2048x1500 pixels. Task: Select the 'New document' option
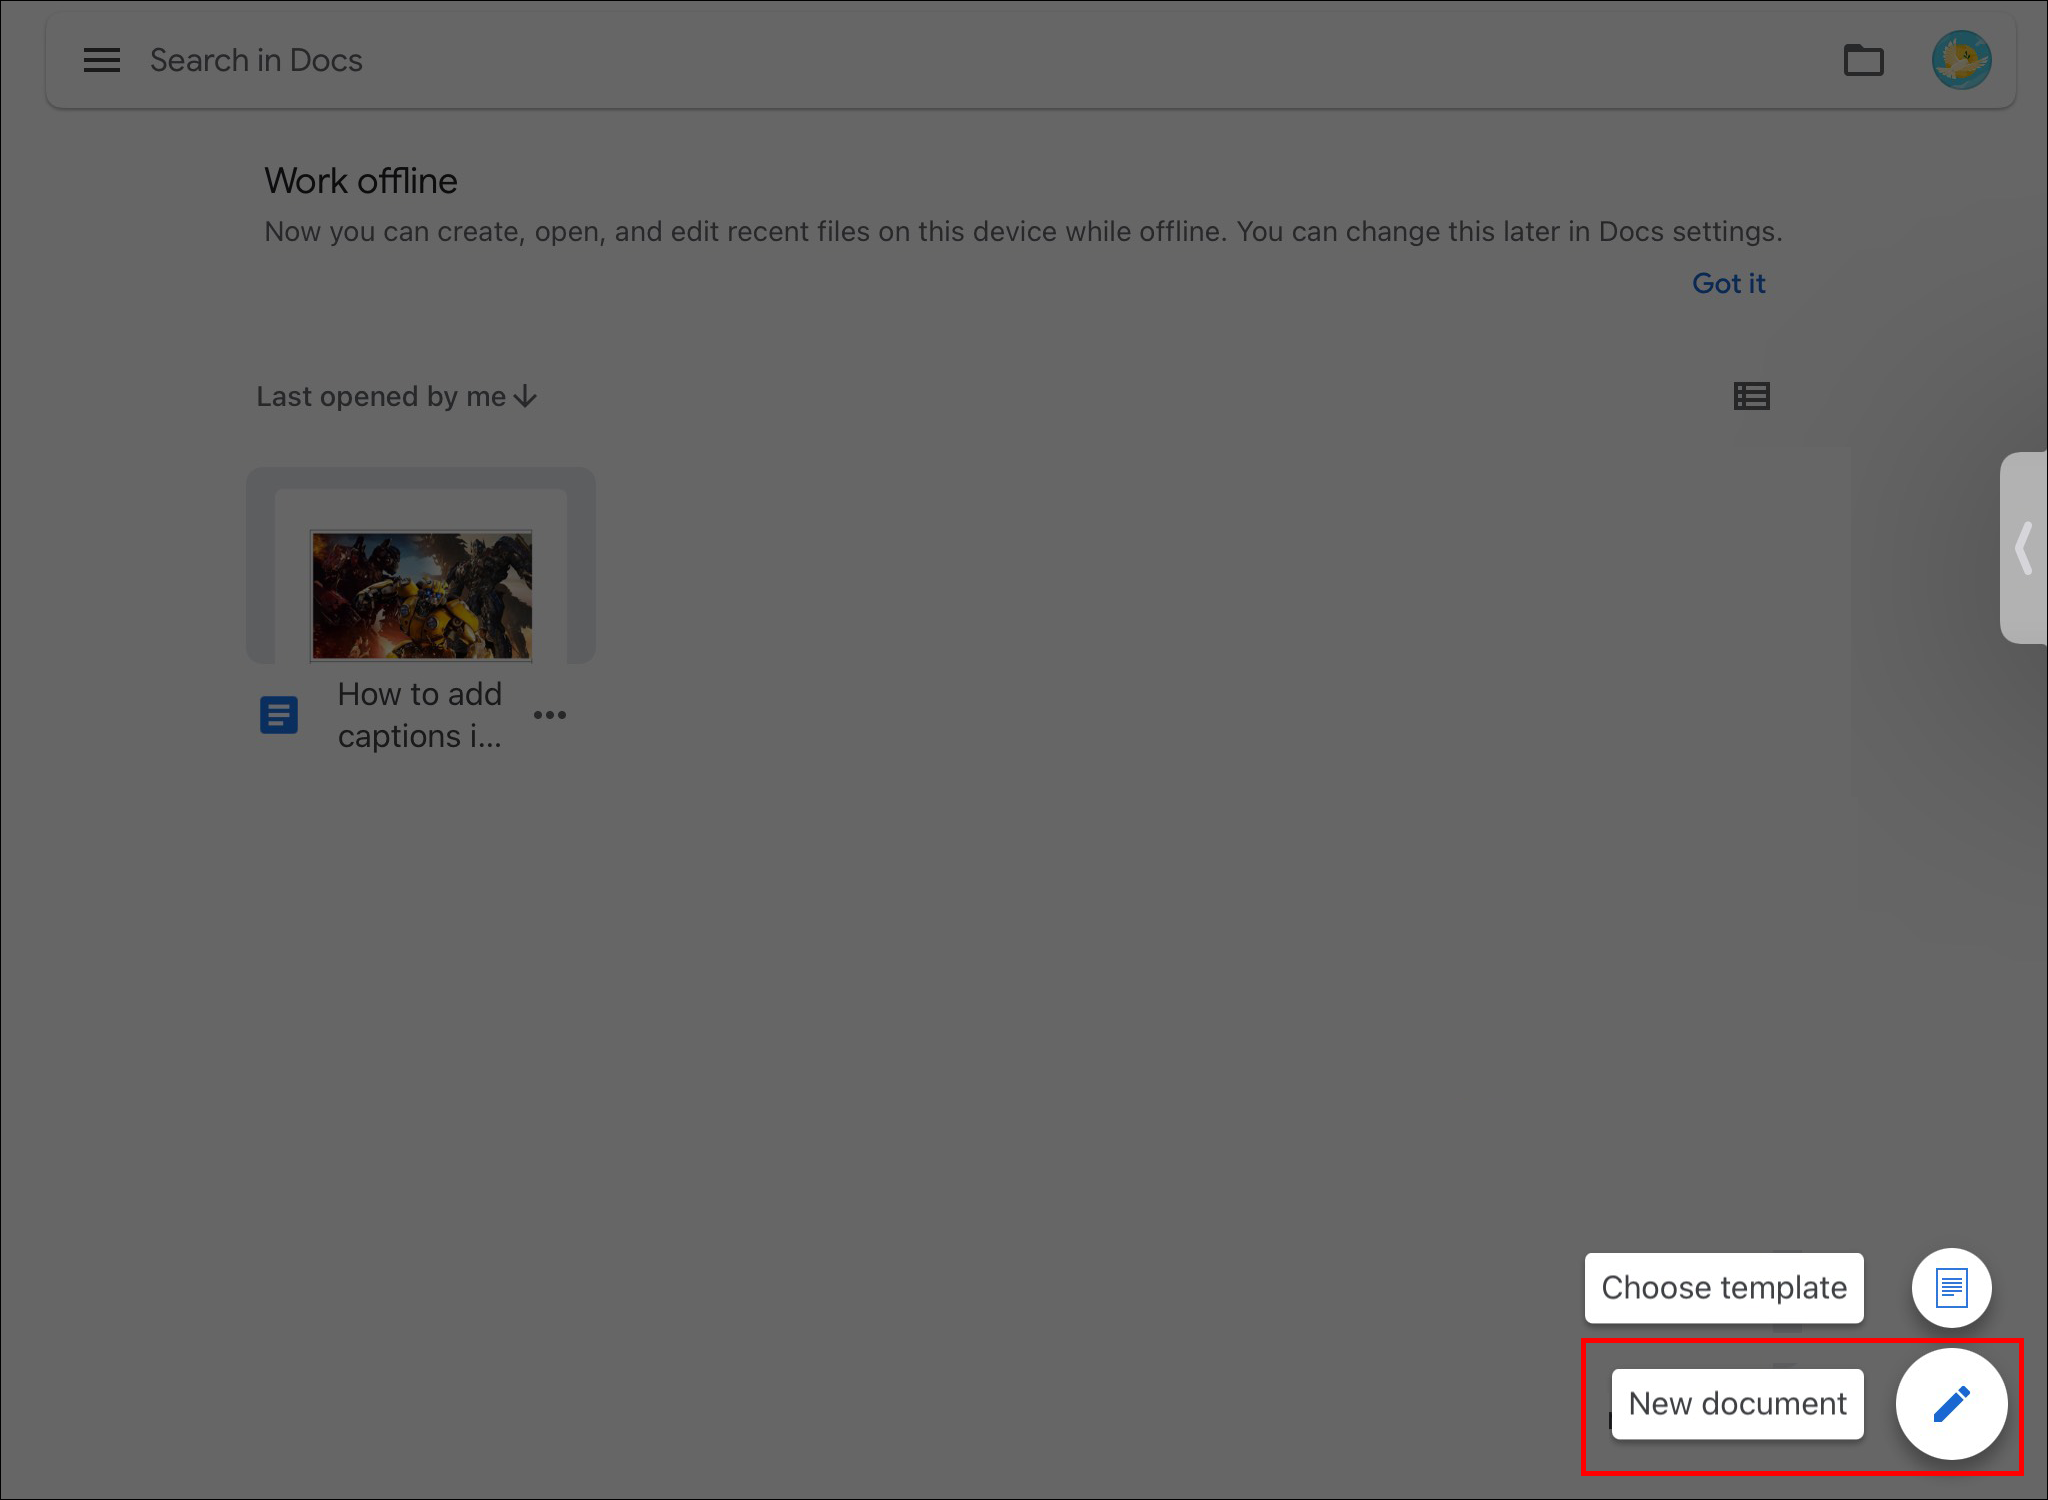[1737, 1404]
